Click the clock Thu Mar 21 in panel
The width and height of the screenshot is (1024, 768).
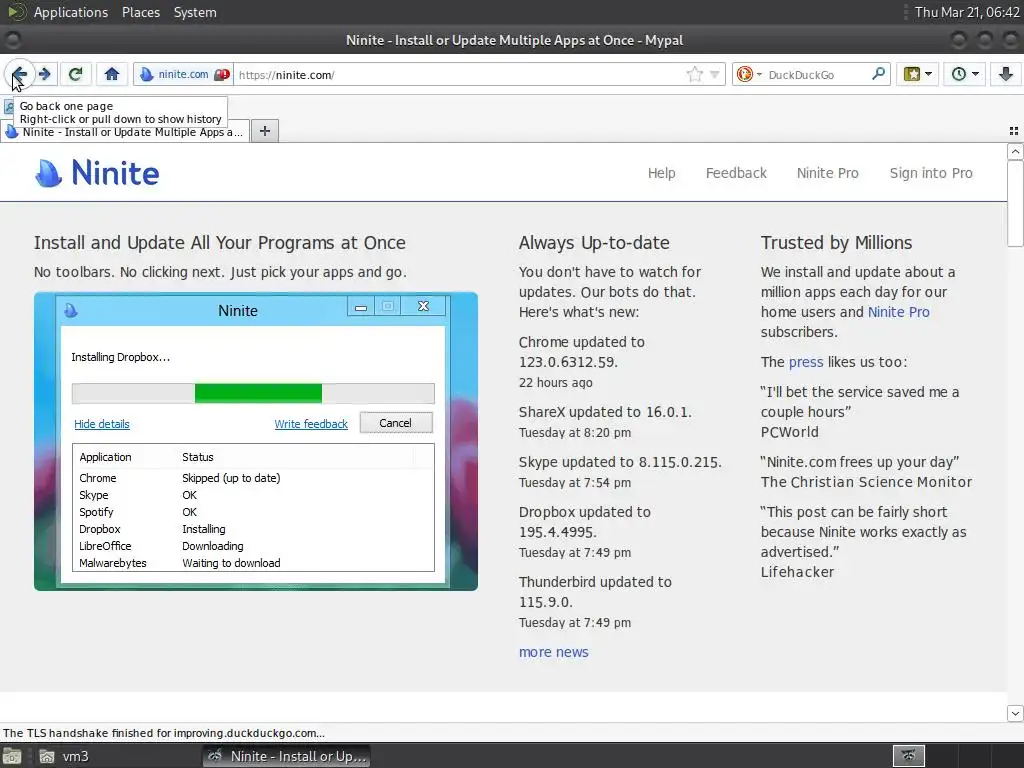[967, 12]
